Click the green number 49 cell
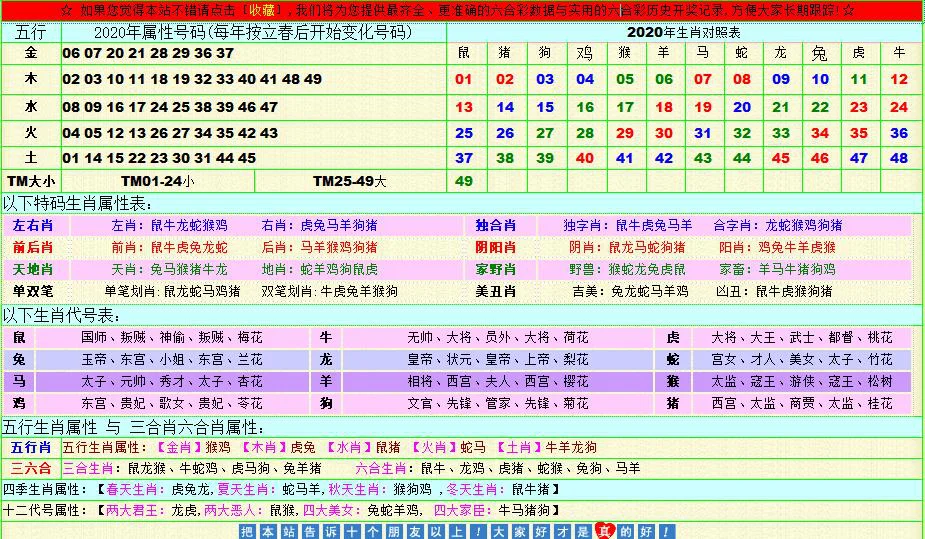The height and width of the screenshot is (539, 925). 464,181
